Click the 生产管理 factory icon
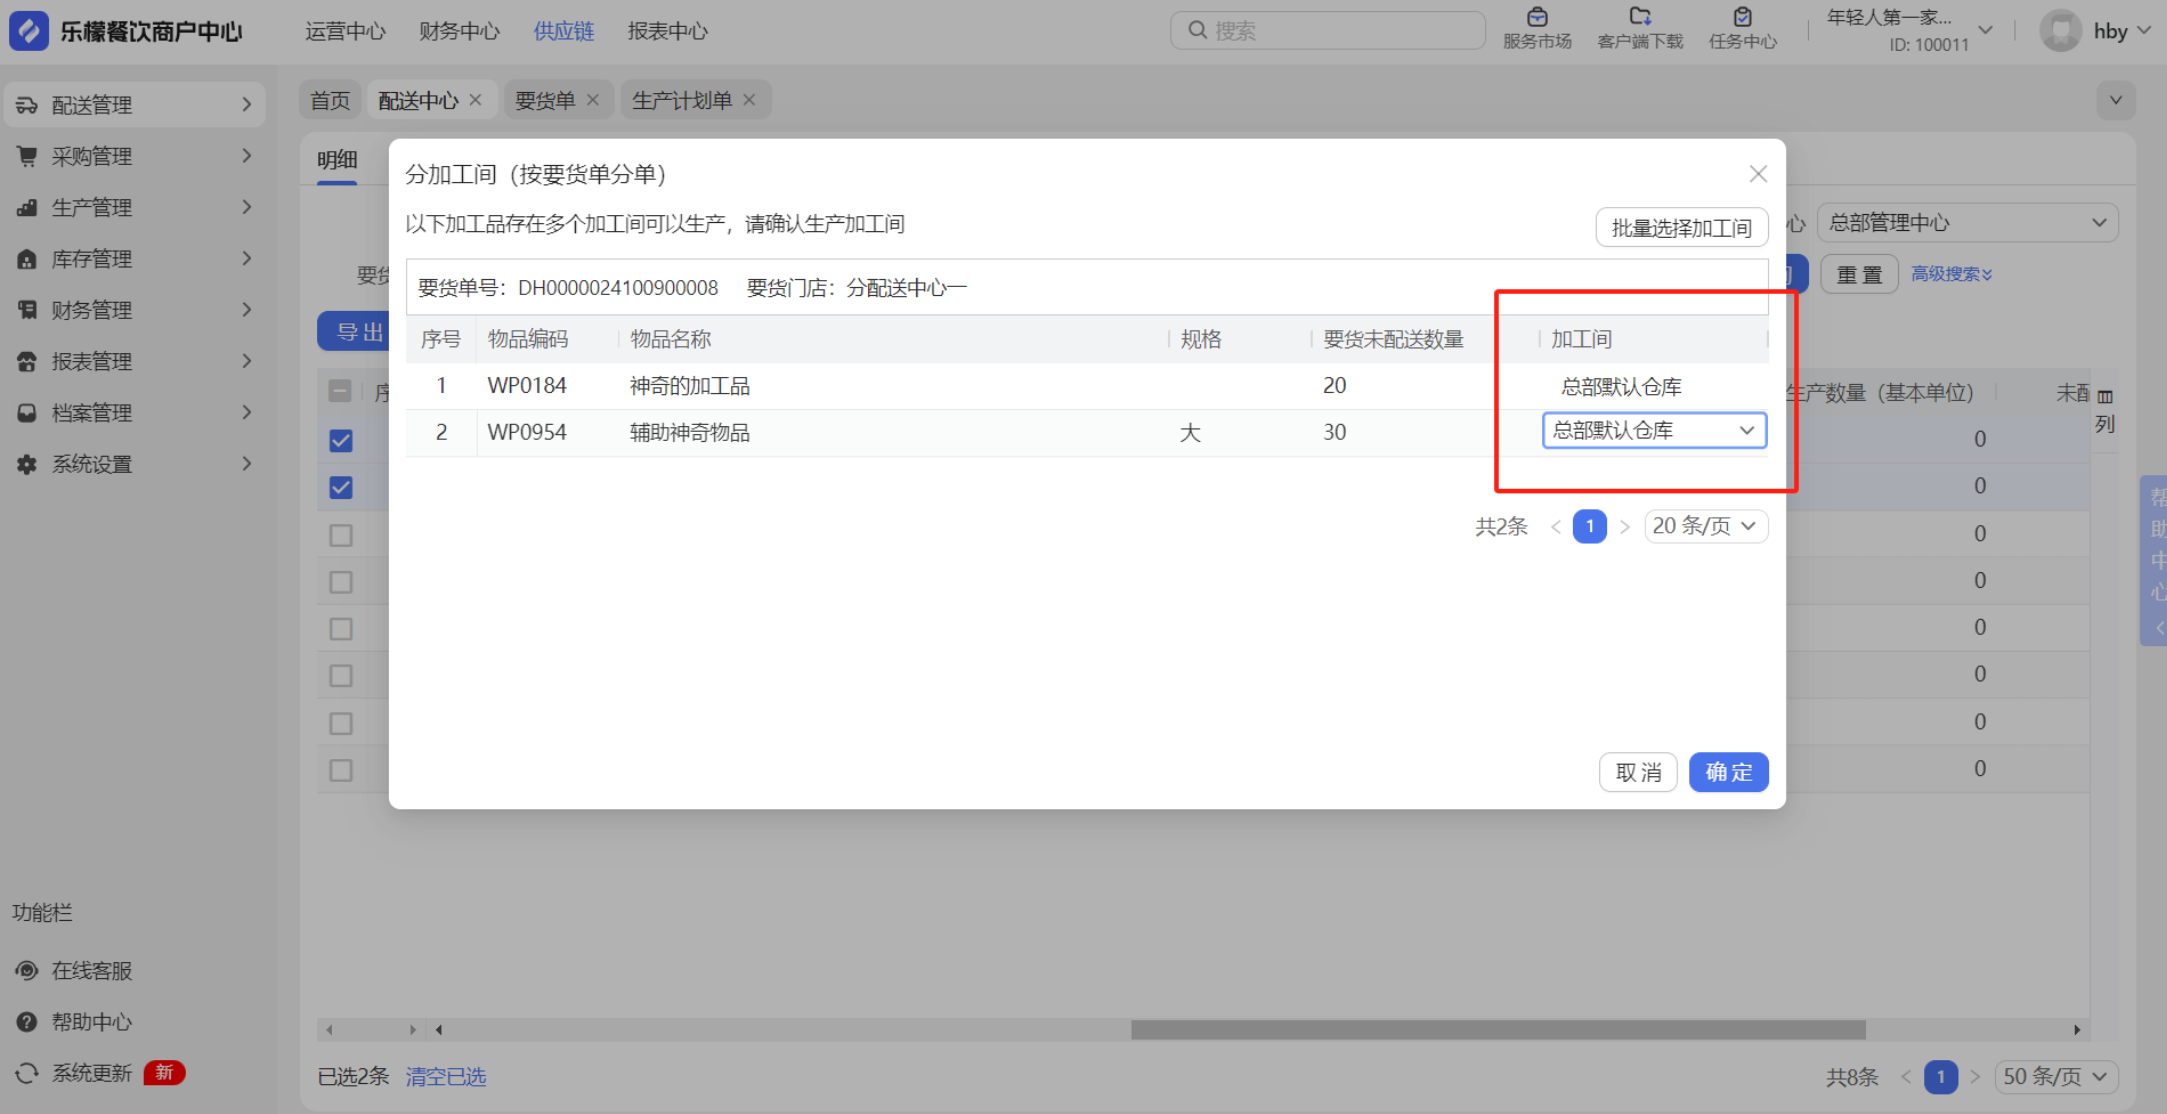The width and height of the screenshot is (2167, 1114). coord(27,207)
